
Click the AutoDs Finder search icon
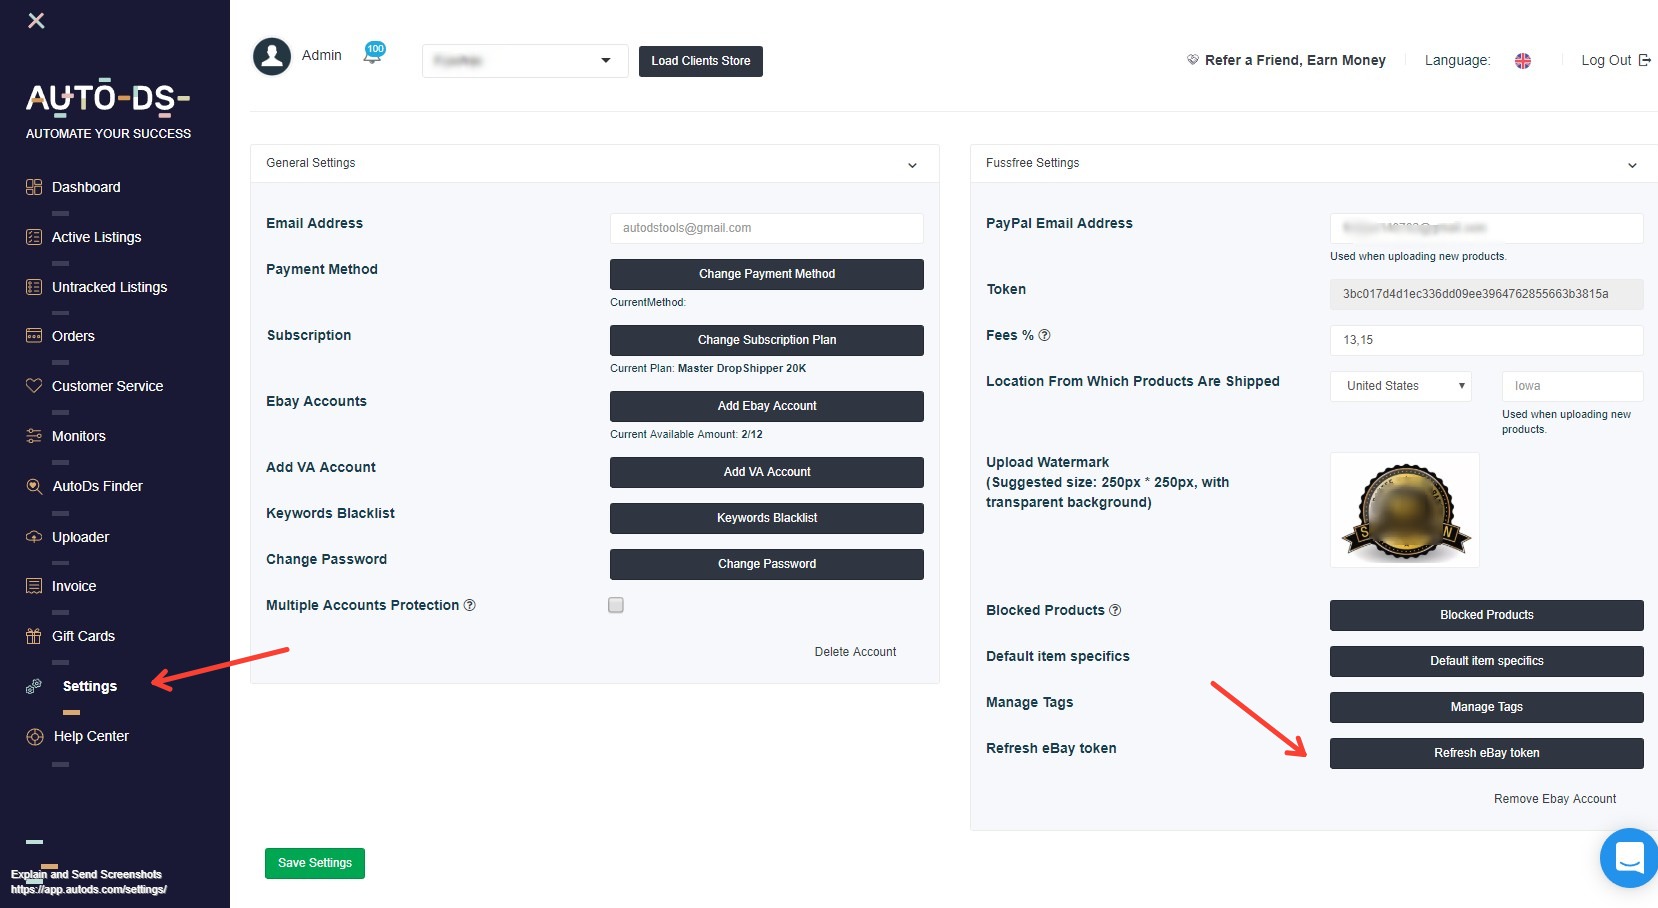34,486
